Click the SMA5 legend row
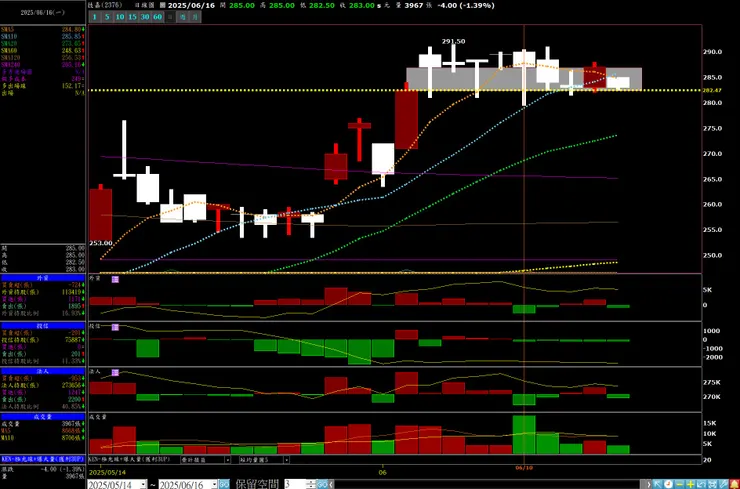Screen dimensions: 740x489 (42, 29)
